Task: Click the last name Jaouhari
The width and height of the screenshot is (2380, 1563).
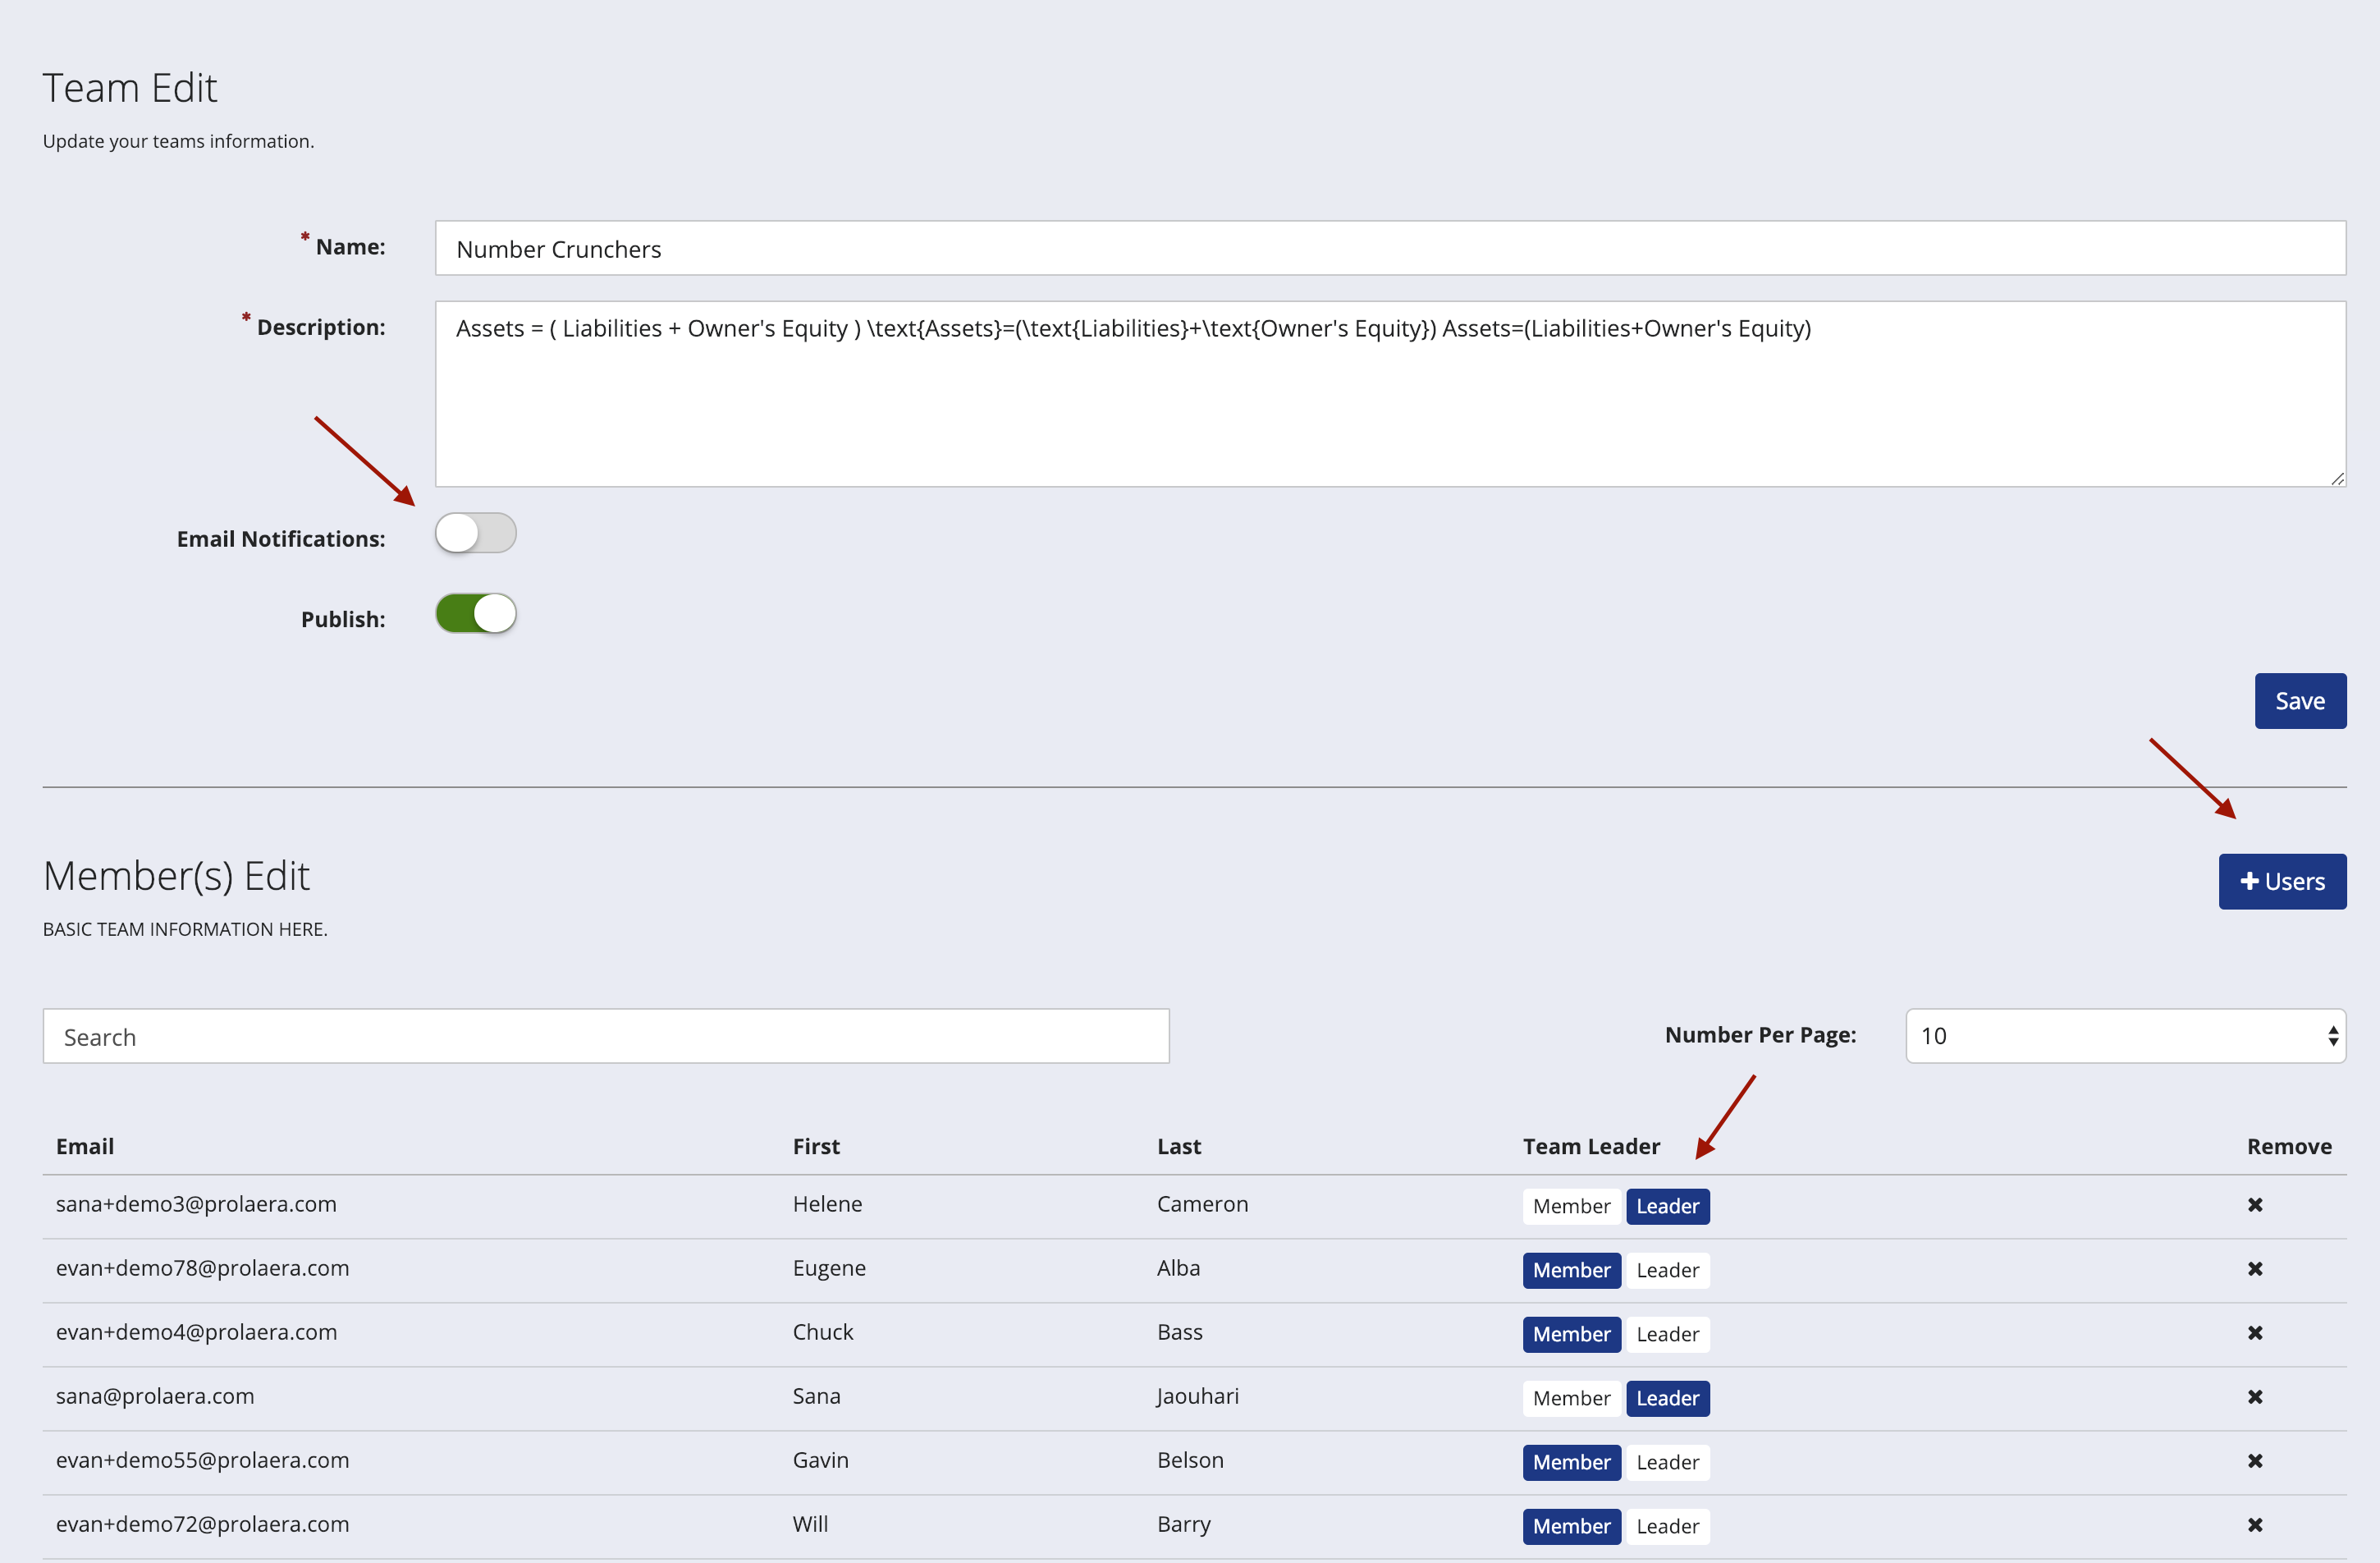Action: coord(1198,1396)
